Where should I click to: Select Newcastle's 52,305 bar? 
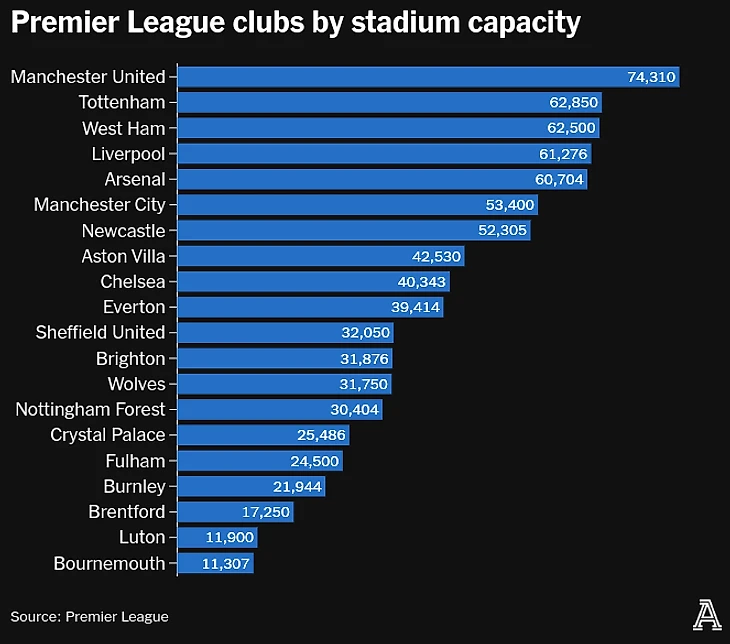pyautogui.click(x=354, y=231)
